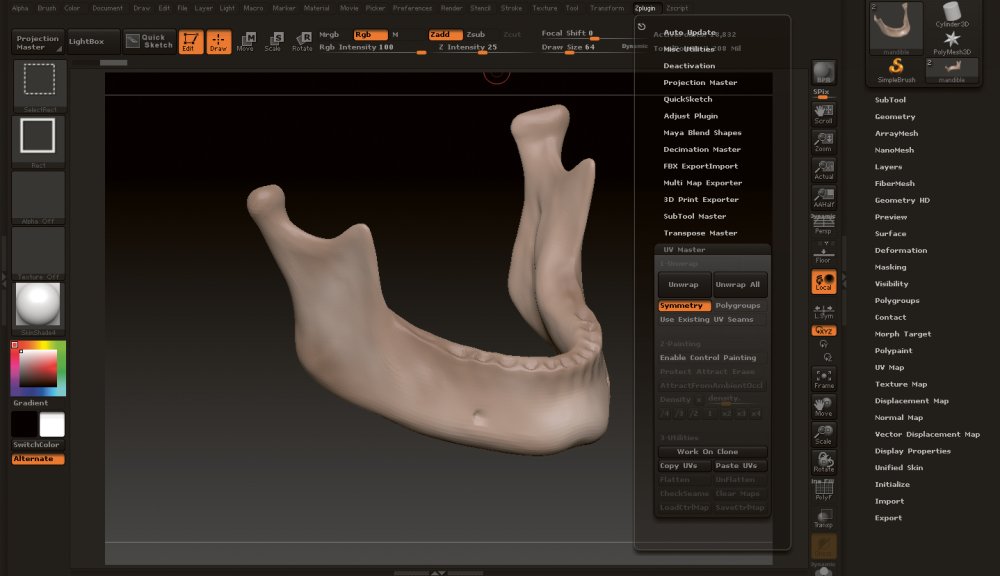Open the Texture Off selector
The image size is (1000, 576).
pos(38,253)
